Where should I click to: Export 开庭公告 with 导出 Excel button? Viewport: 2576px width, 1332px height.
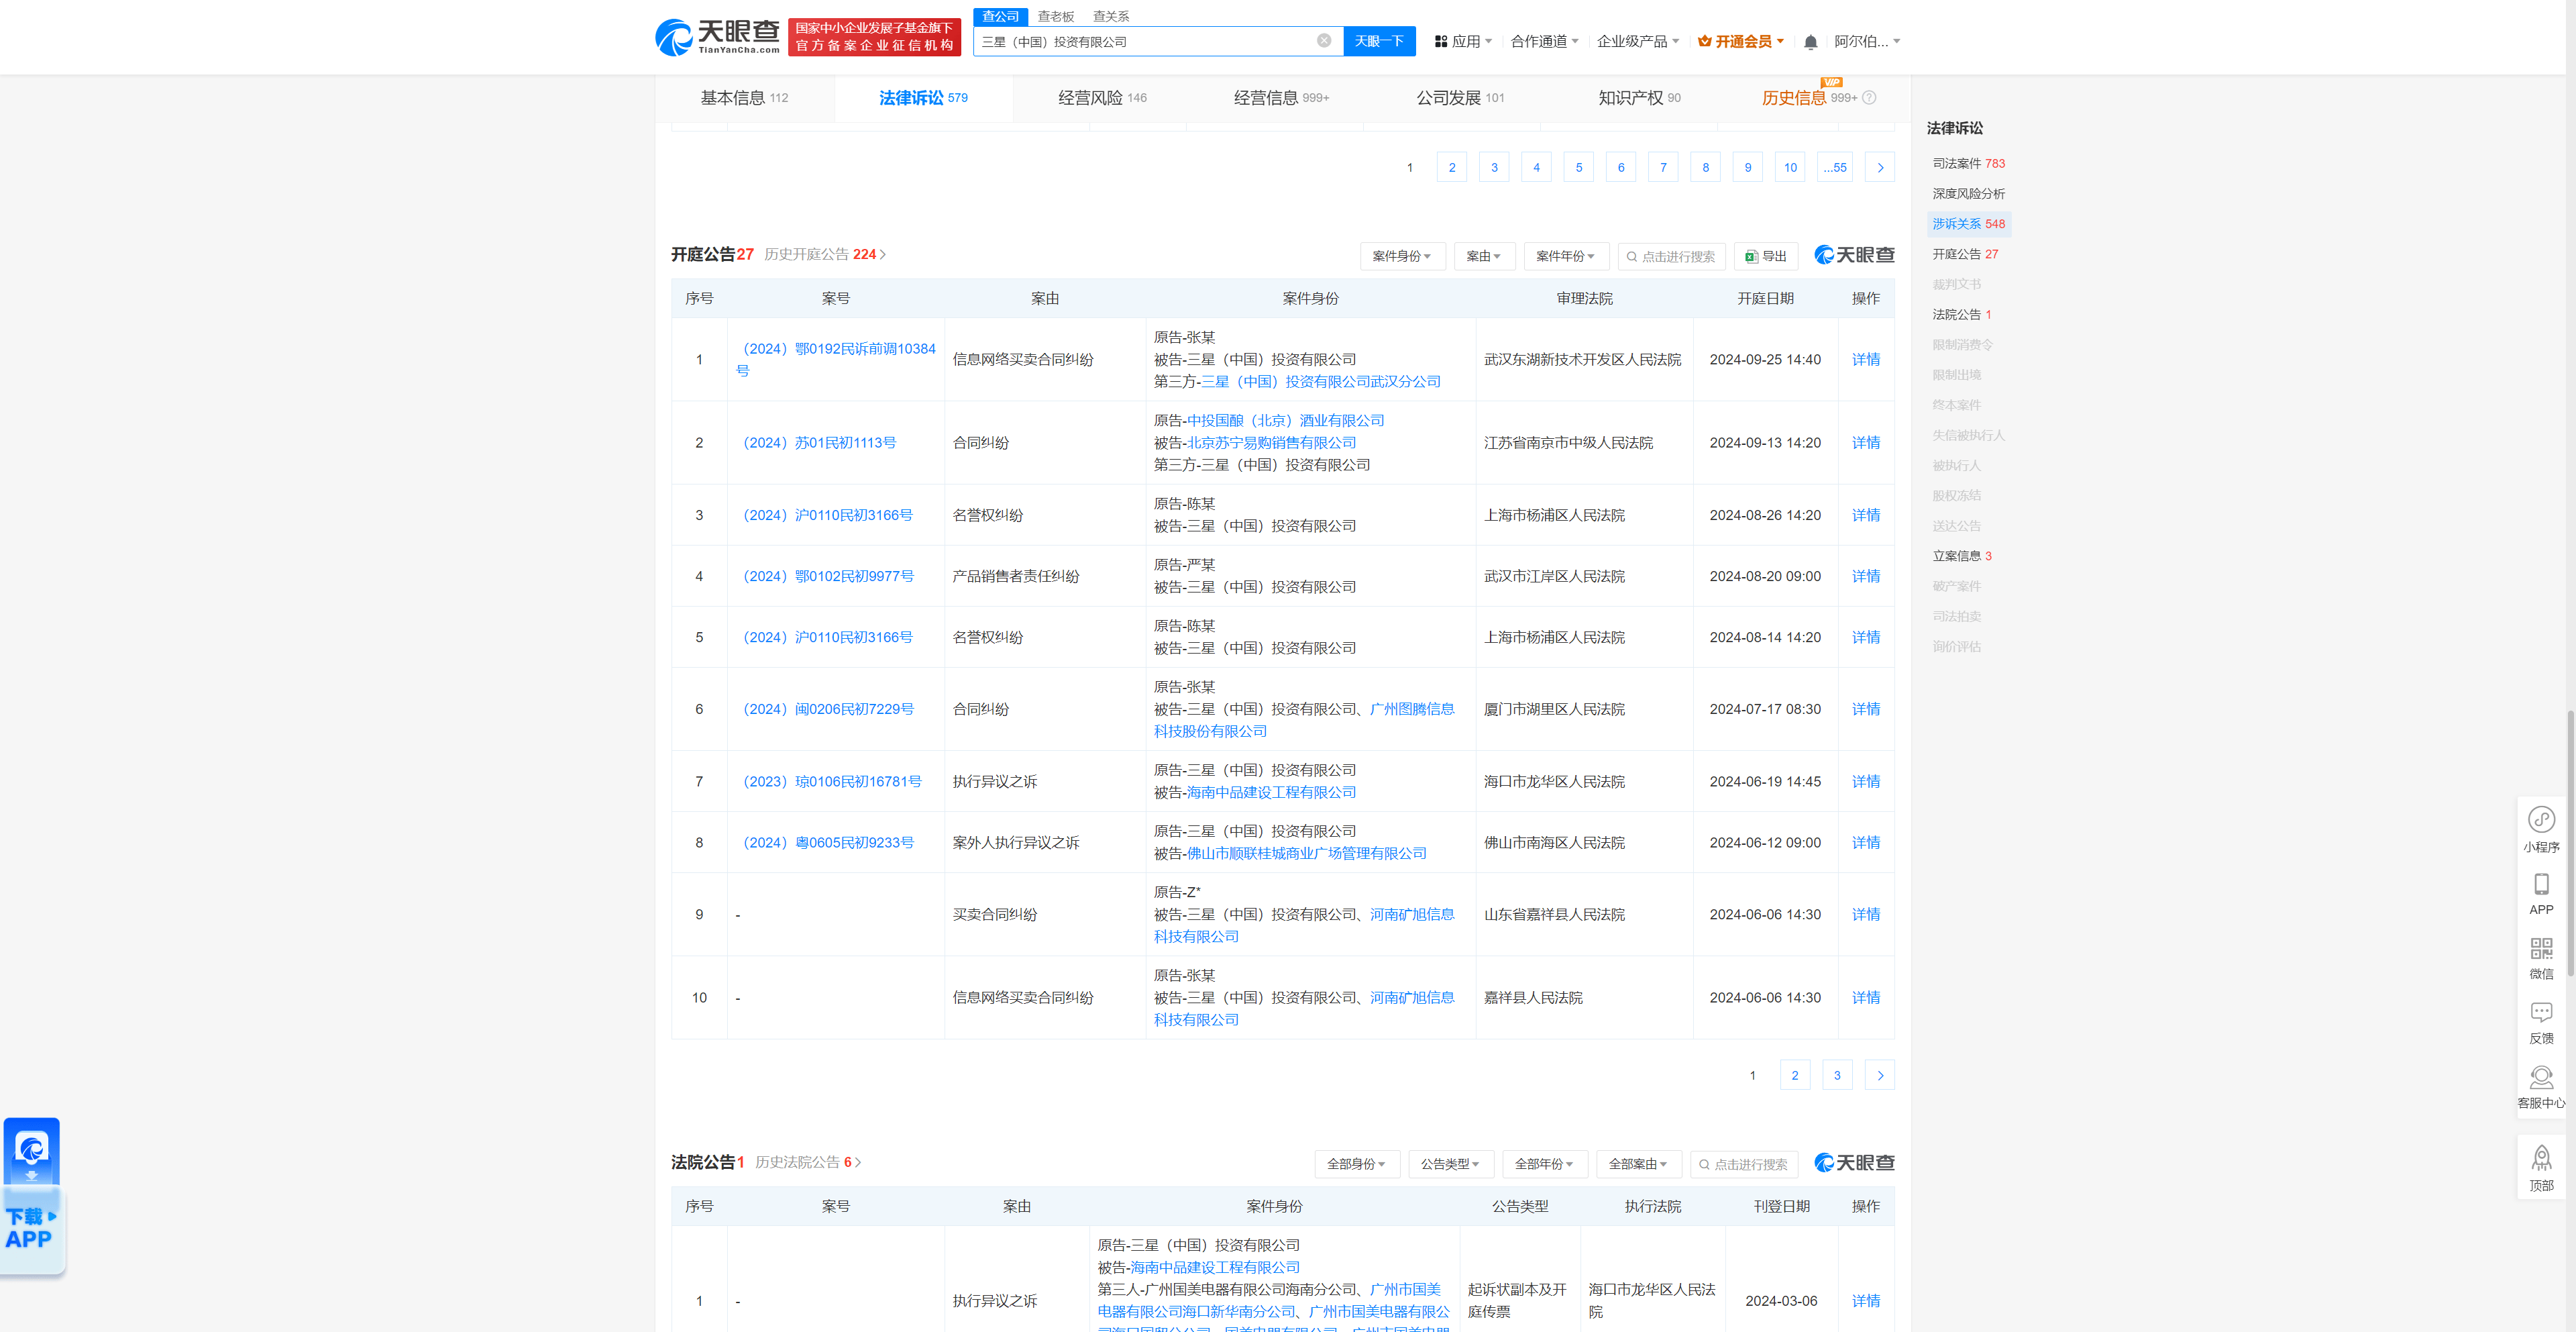click(1766, 256)
